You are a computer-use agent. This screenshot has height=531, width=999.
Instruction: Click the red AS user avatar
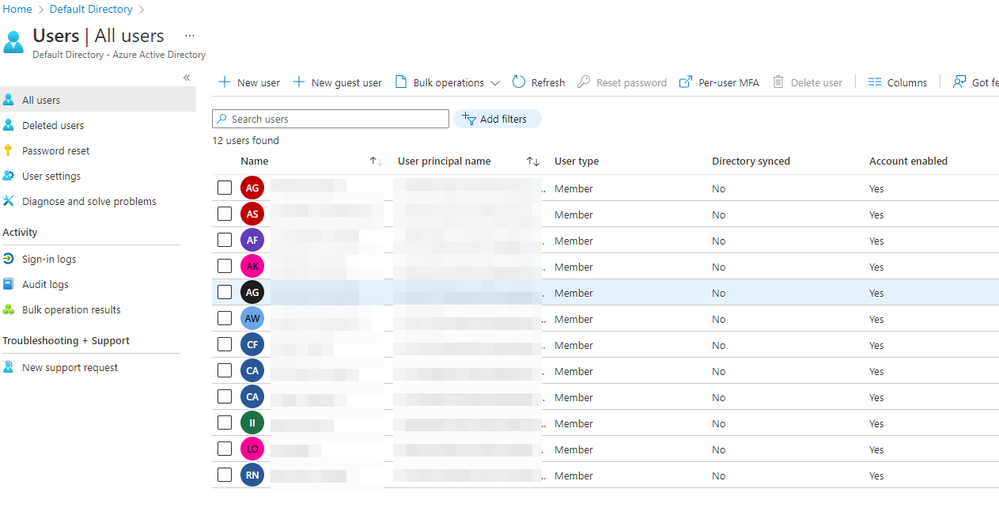(x=252, y=214)
